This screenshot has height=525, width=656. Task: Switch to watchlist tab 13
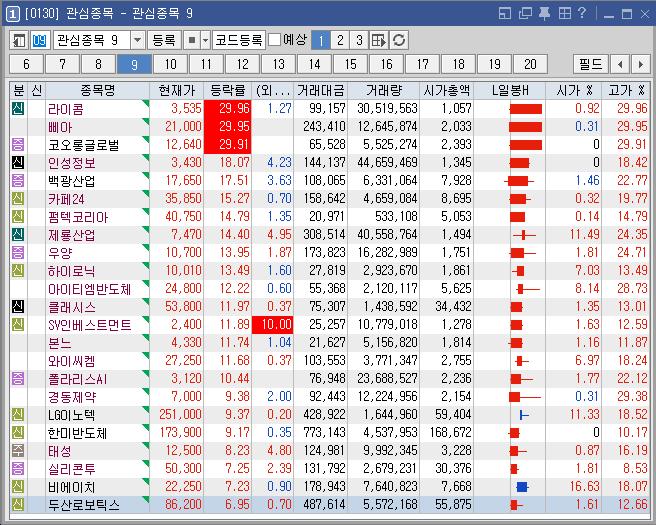[278, 64]
